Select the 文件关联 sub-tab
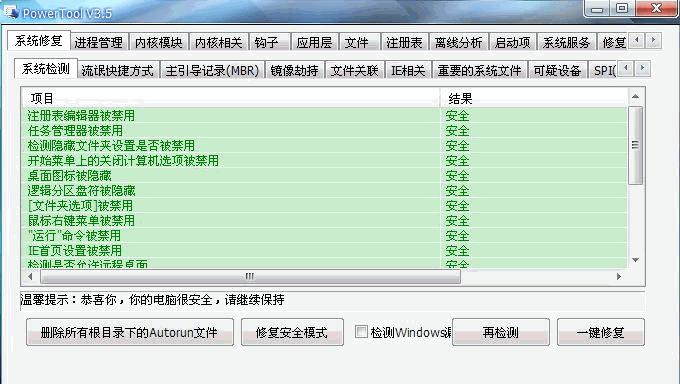680x384 pixels. pyautogui.click(x=354, y=70)
